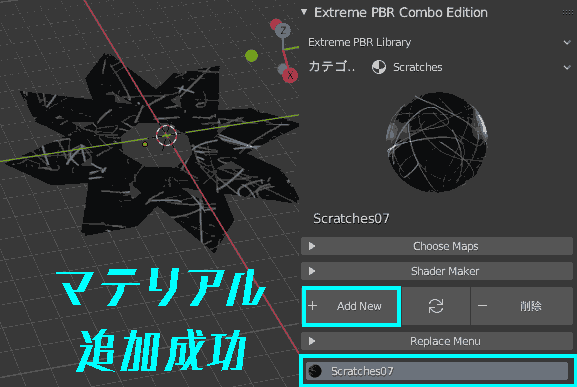Expand the Replace Menu section
Screen dimensions: 577x387
pyautogui.click(x=437, y=341)
